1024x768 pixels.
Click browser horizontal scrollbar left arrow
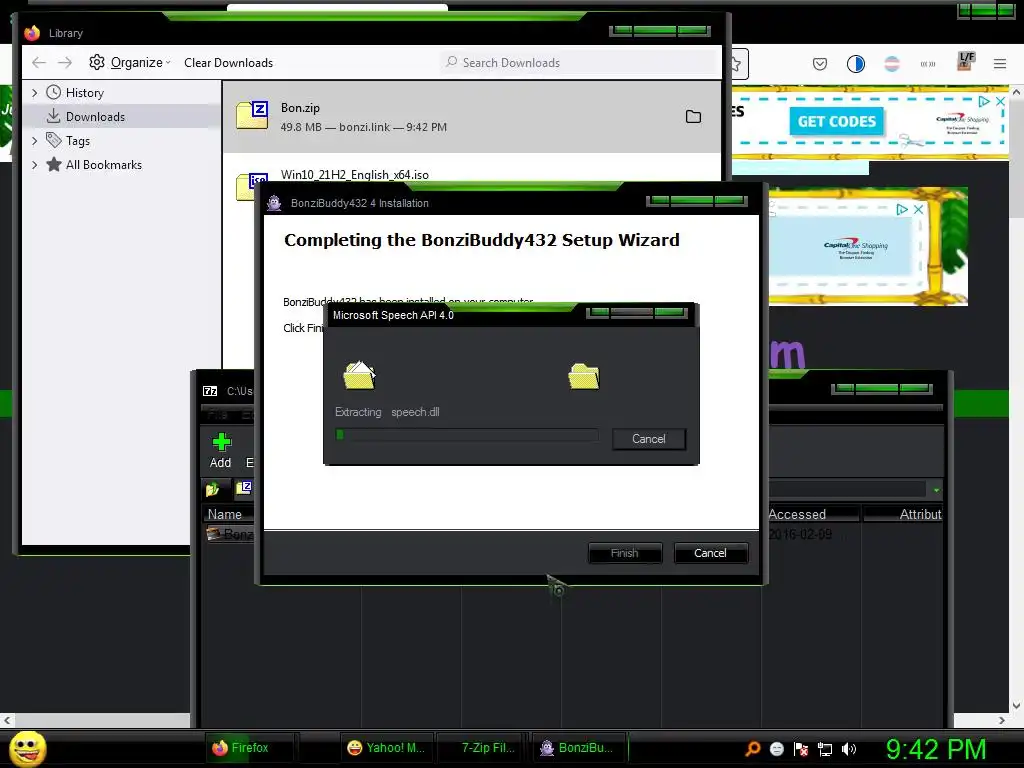click(7, 720)
